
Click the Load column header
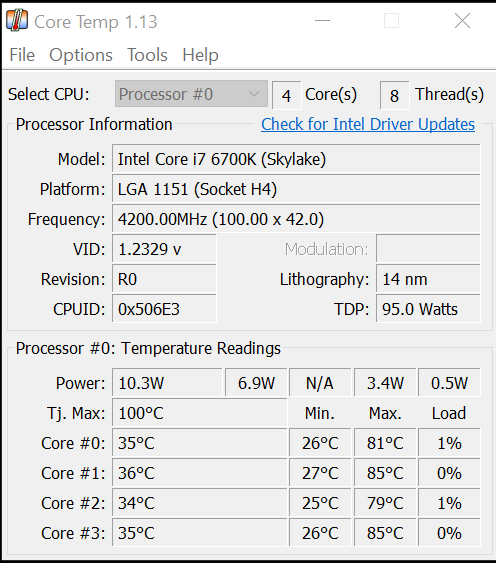pos(449,413)
